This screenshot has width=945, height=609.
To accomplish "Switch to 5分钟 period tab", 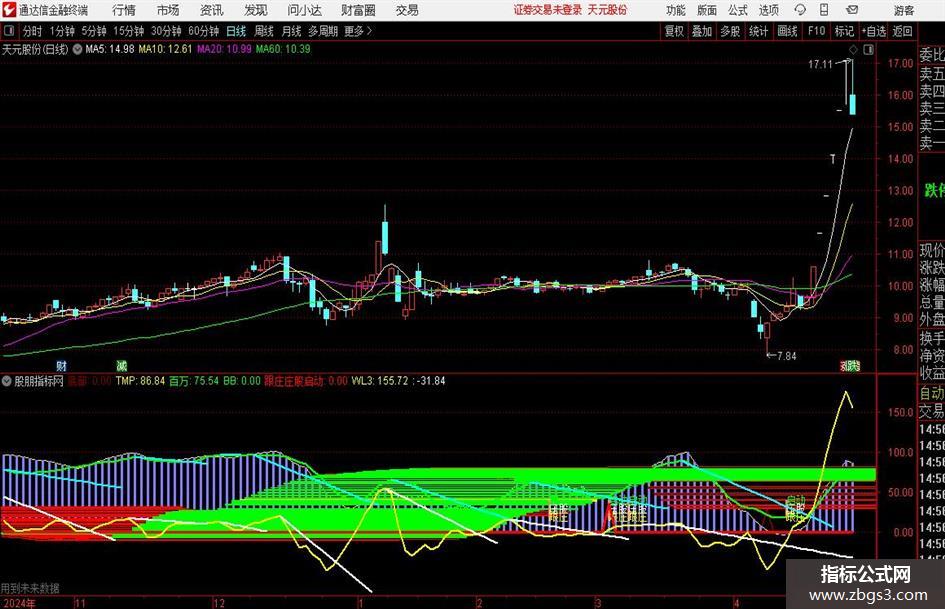I will coord(94,31).
